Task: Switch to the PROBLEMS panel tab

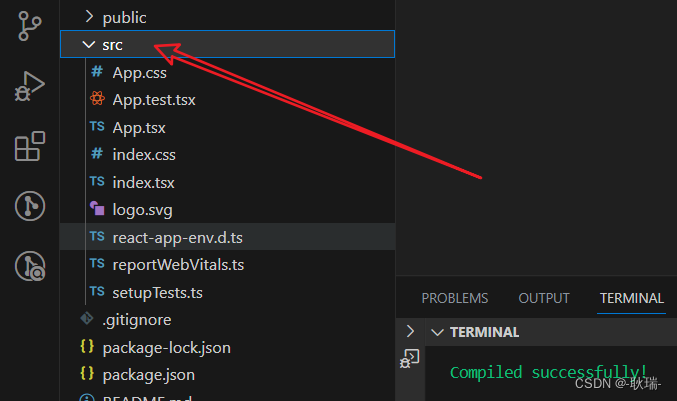Action: click(455, 298)
